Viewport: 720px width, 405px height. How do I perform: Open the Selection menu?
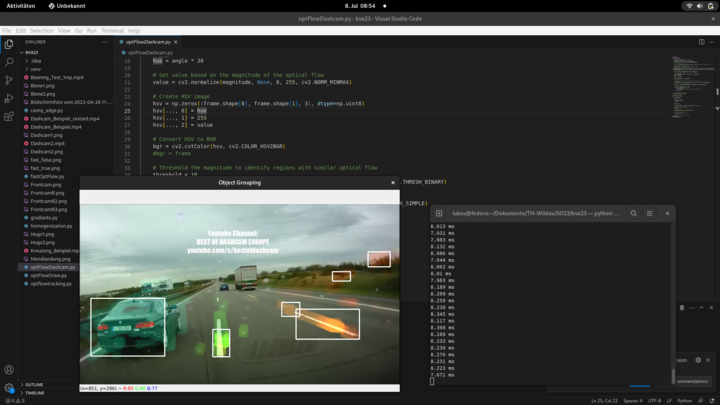pyautogui.click(x=42, y=30)
